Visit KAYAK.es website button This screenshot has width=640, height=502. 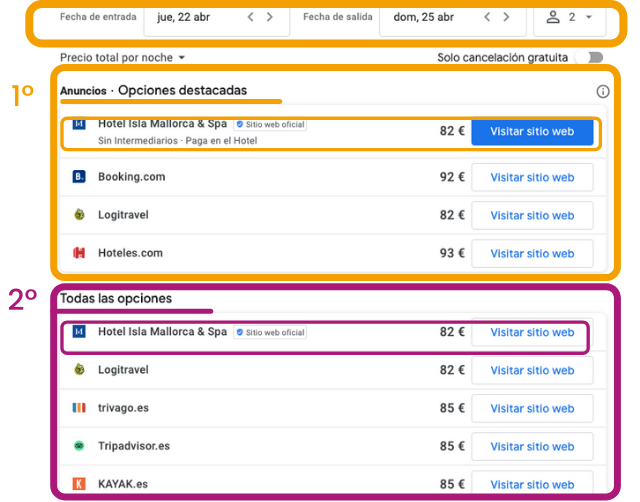[532, 484]
